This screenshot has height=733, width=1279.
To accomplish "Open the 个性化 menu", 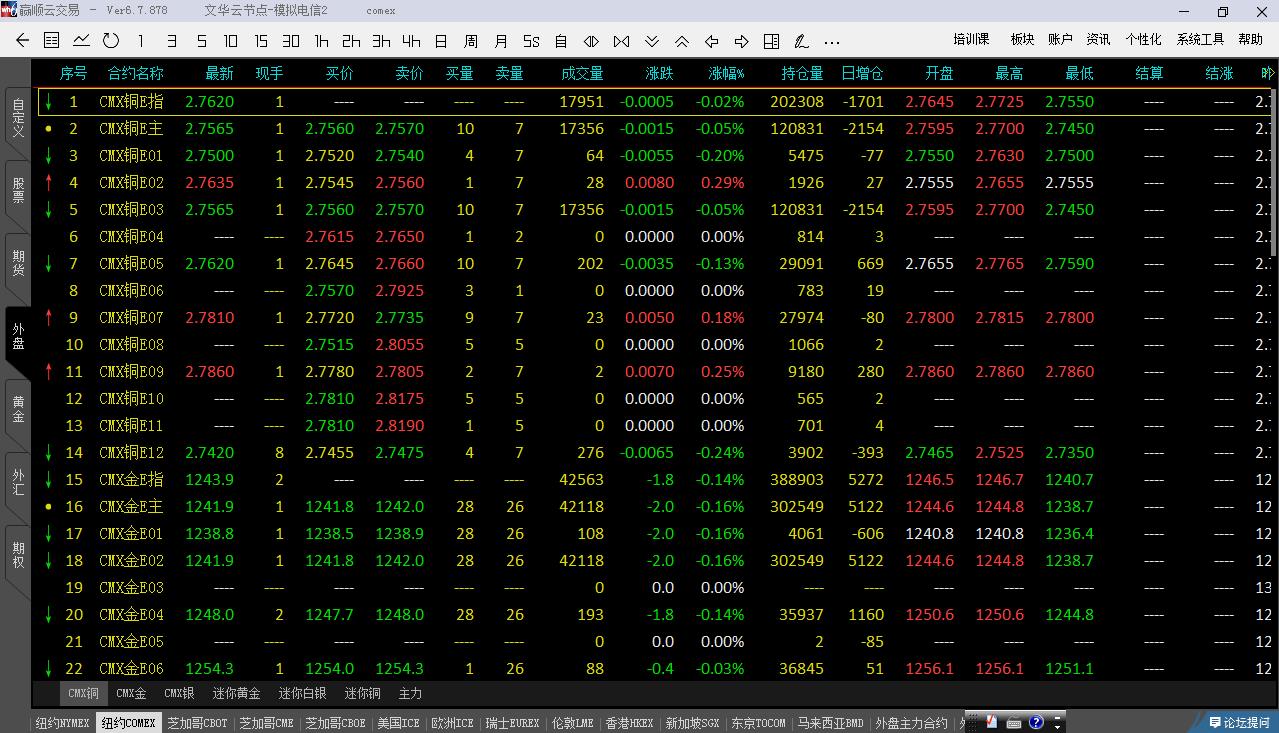I will pos(1143,39).
